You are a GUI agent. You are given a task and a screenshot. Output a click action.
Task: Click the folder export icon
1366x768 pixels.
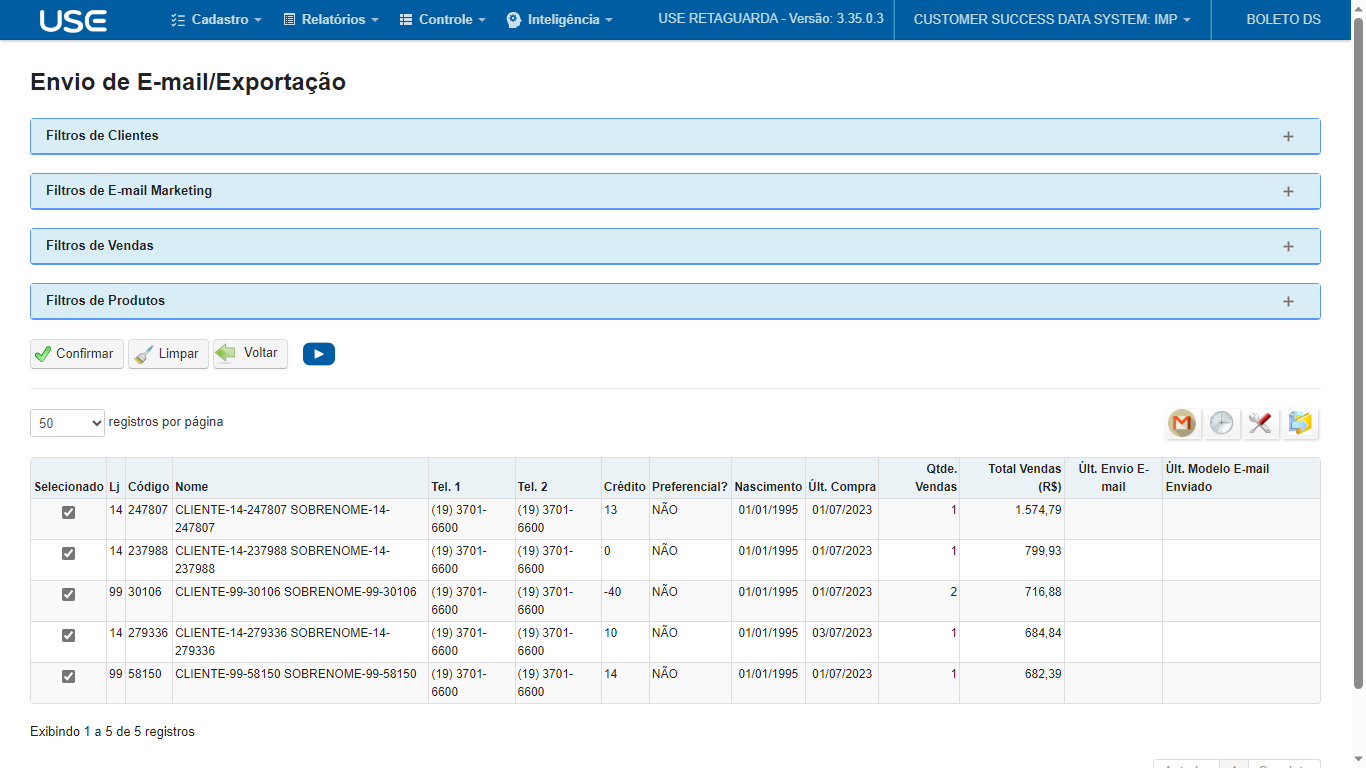(x=1300, y=424)
